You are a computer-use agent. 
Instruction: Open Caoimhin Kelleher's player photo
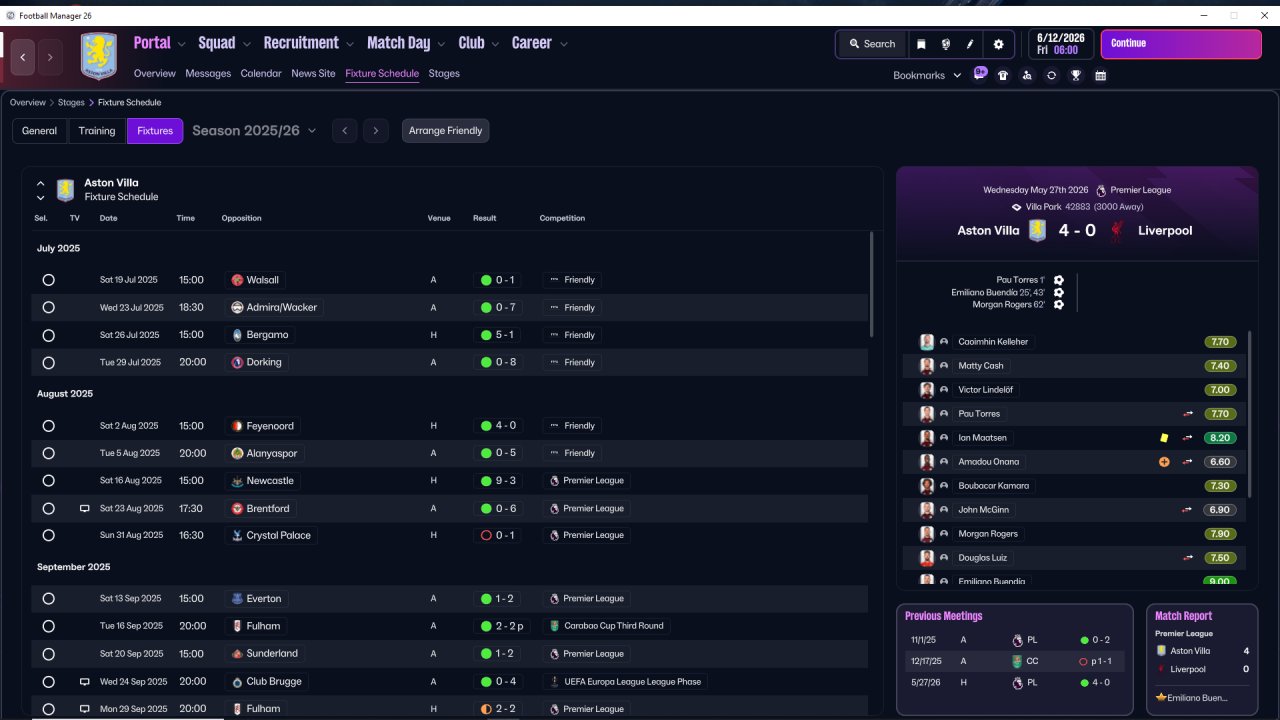click(927, 342)
